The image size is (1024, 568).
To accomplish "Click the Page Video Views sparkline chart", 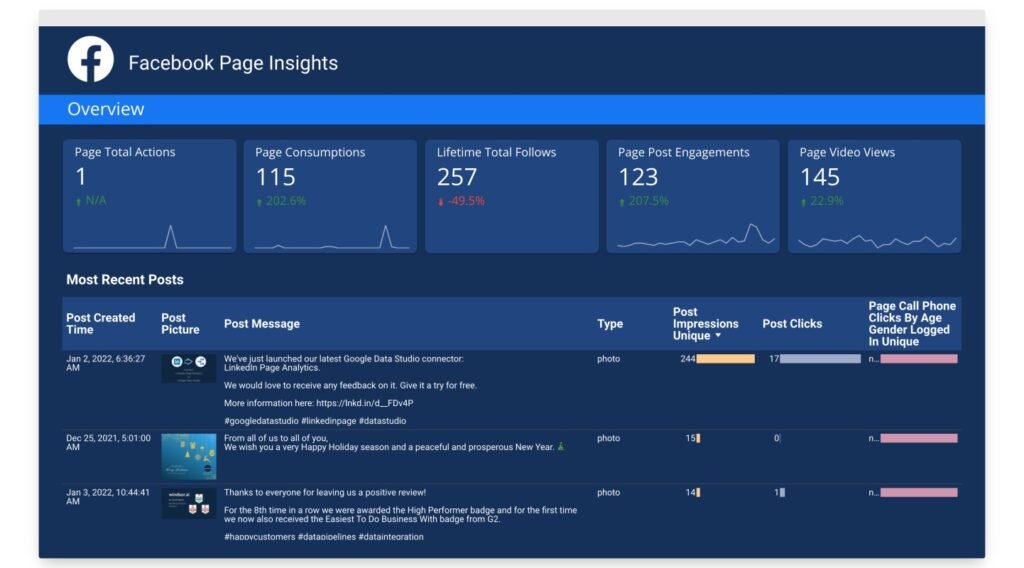I will 877,241.
